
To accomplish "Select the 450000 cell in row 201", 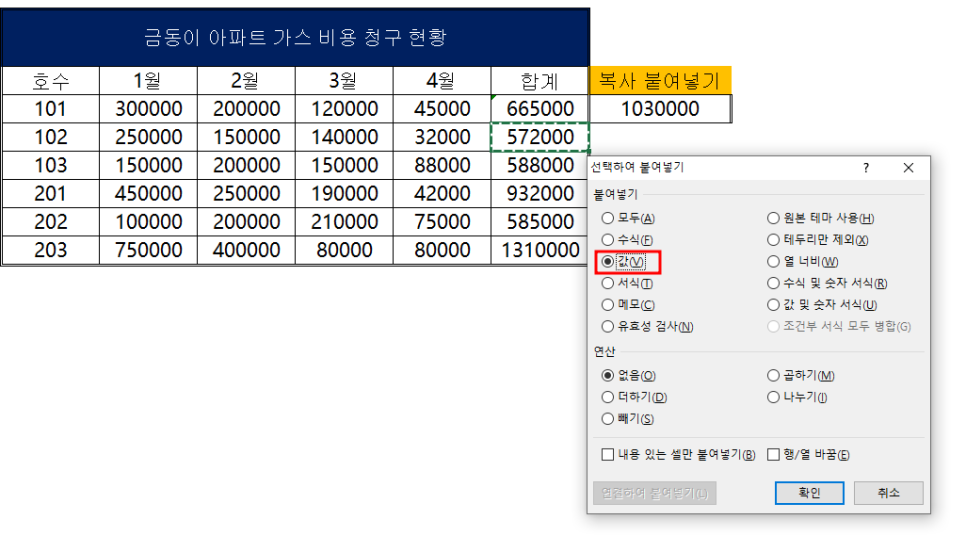I will point(148,193).
